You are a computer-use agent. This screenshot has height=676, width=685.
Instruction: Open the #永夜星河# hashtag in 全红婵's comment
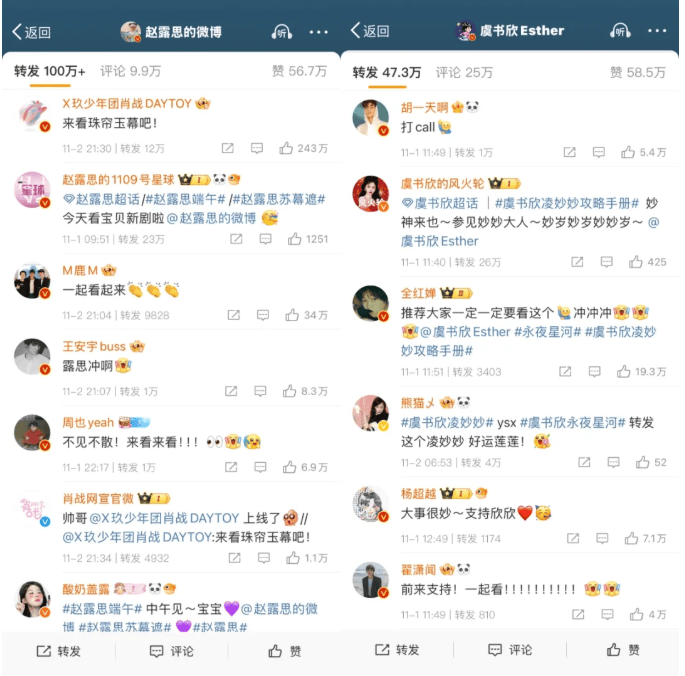(x=547, y=332)
